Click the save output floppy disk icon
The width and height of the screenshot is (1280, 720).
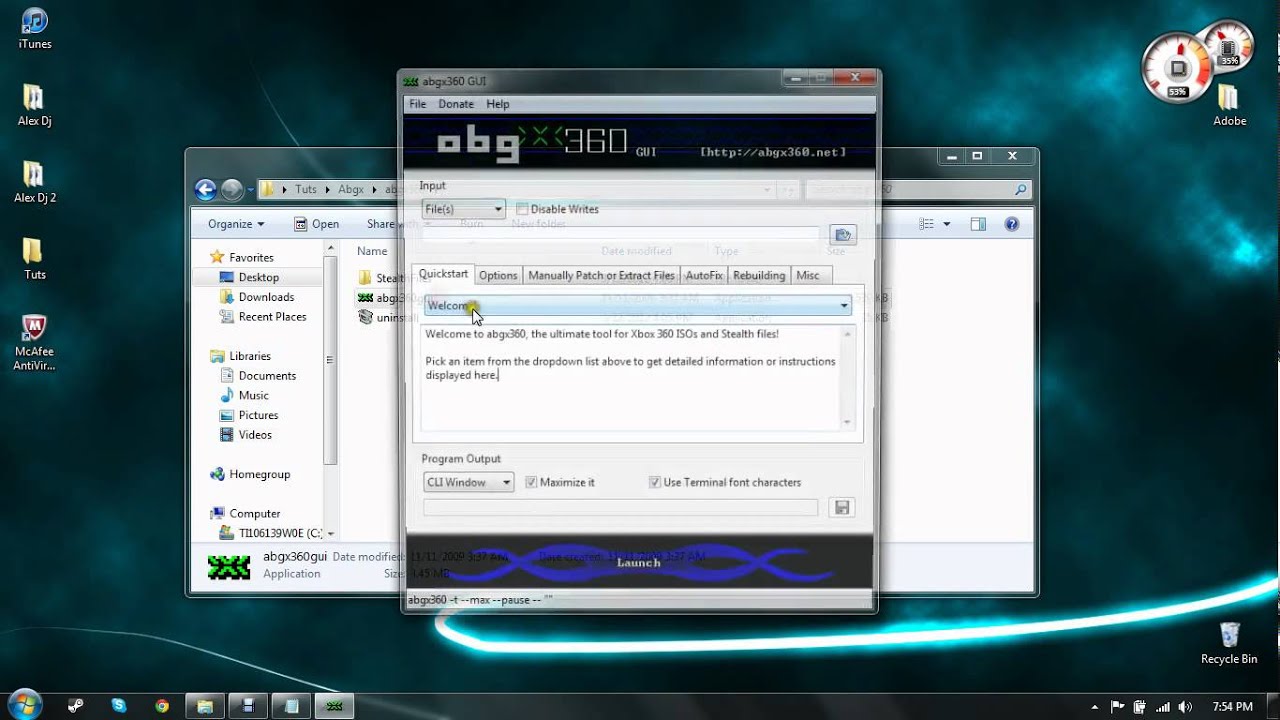(842, 508)
